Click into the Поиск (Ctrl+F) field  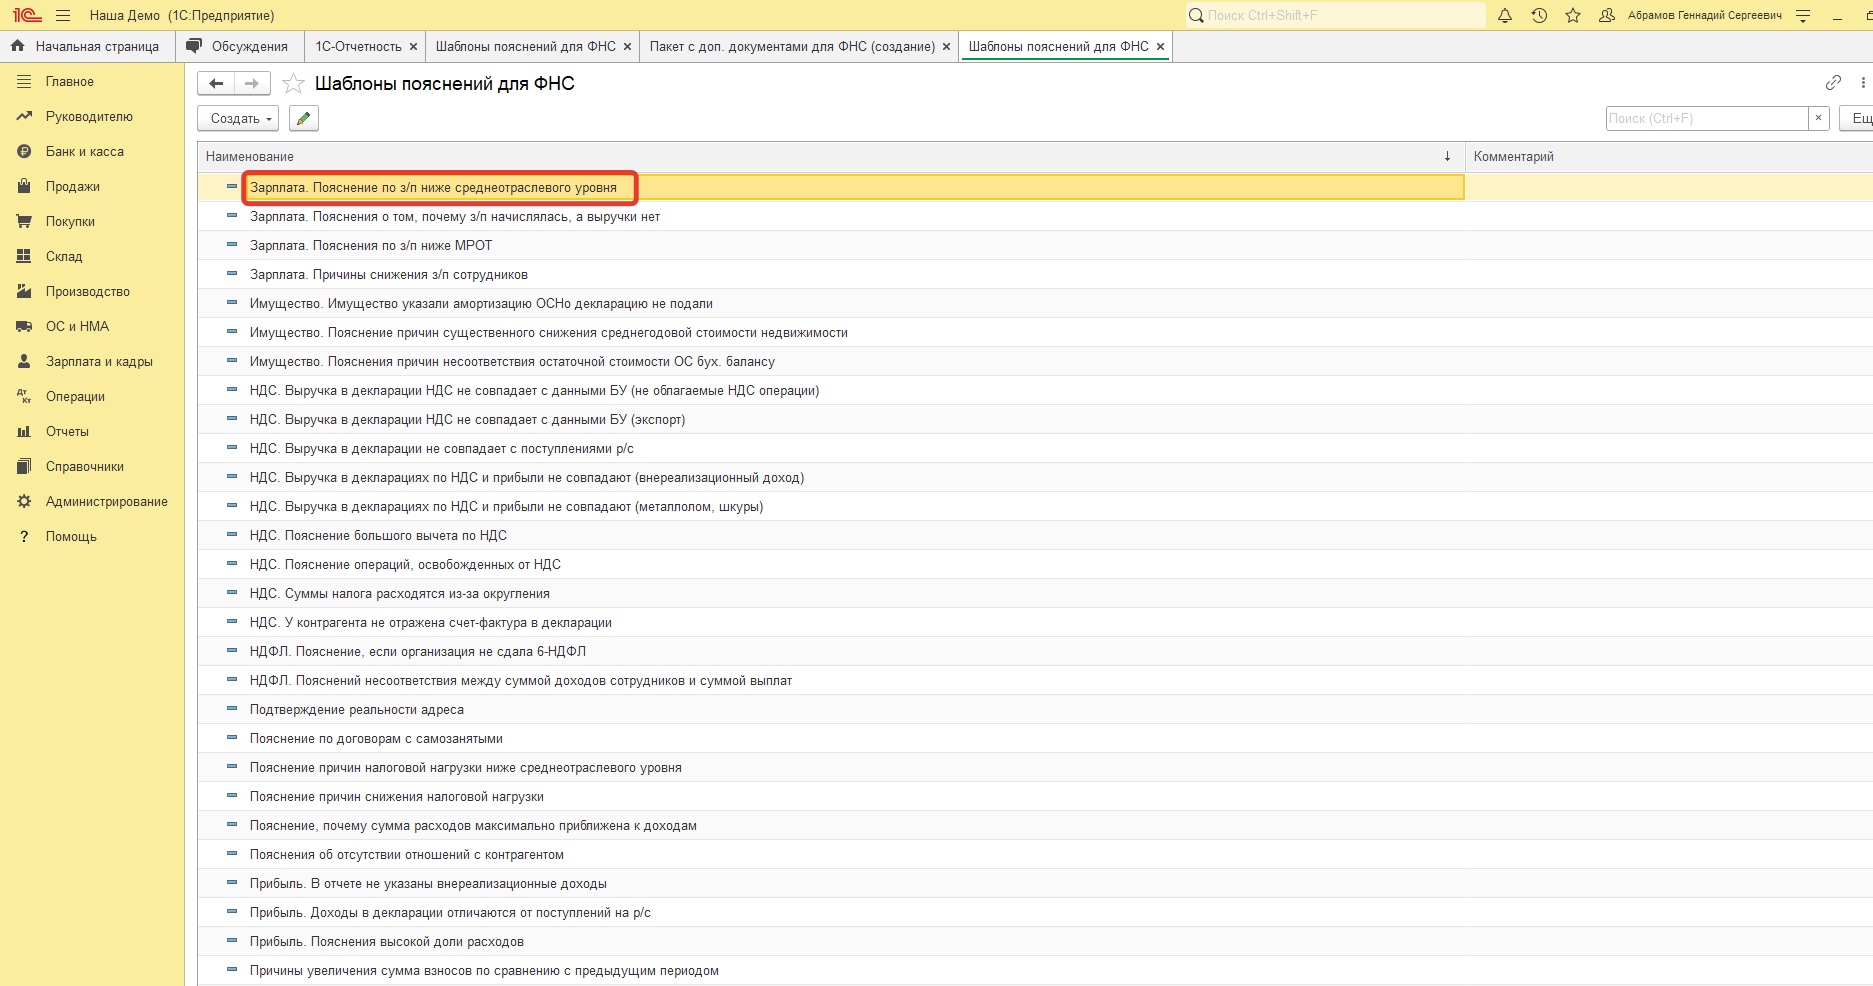pyautogui.click(x=1706, y=118)
